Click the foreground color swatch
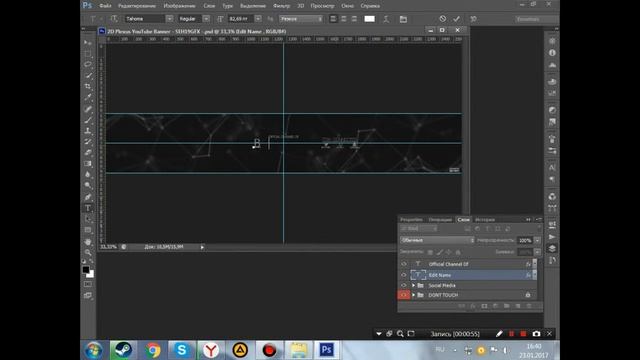The width and height of the screenshot is (640, 360). pos(86,269)
